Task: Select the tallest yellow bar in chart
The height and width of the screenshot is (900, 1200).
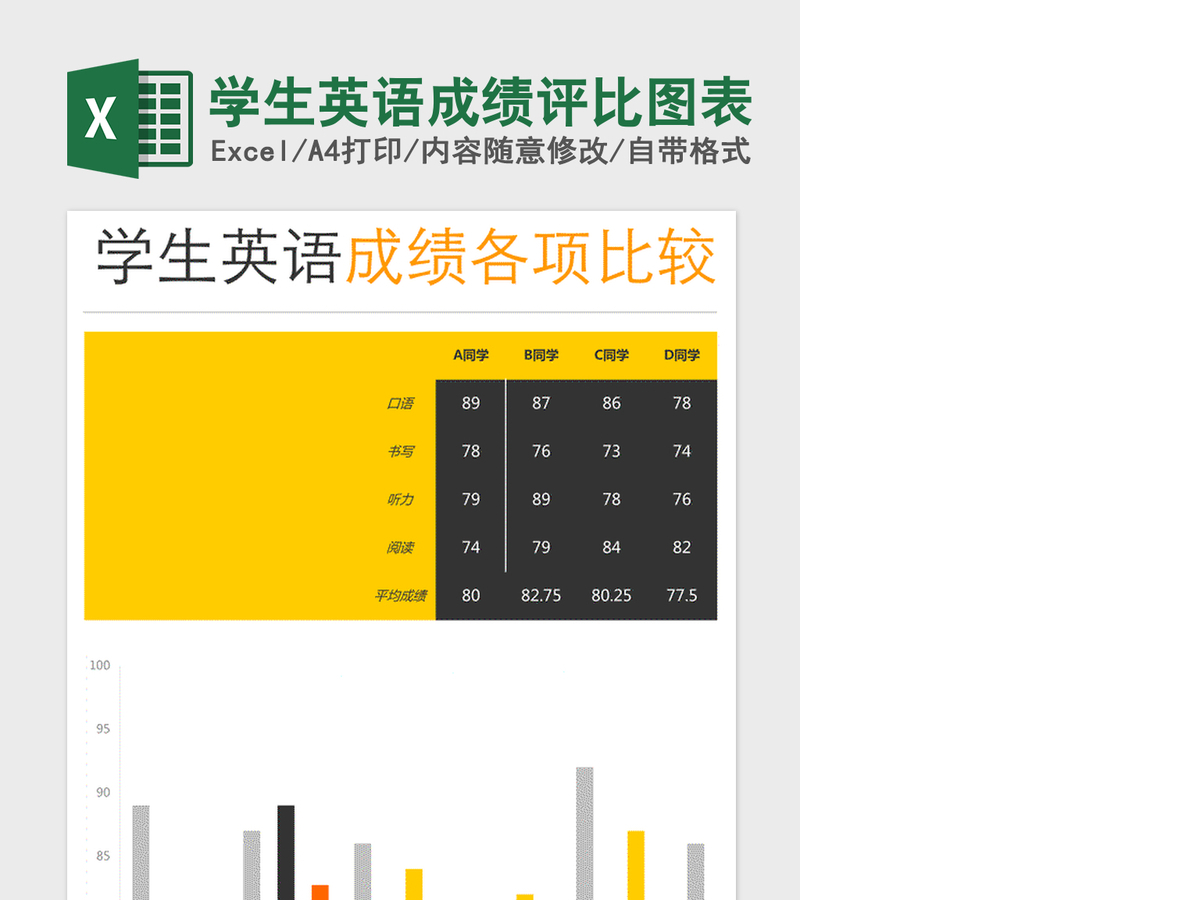Action: pos(636,865)
